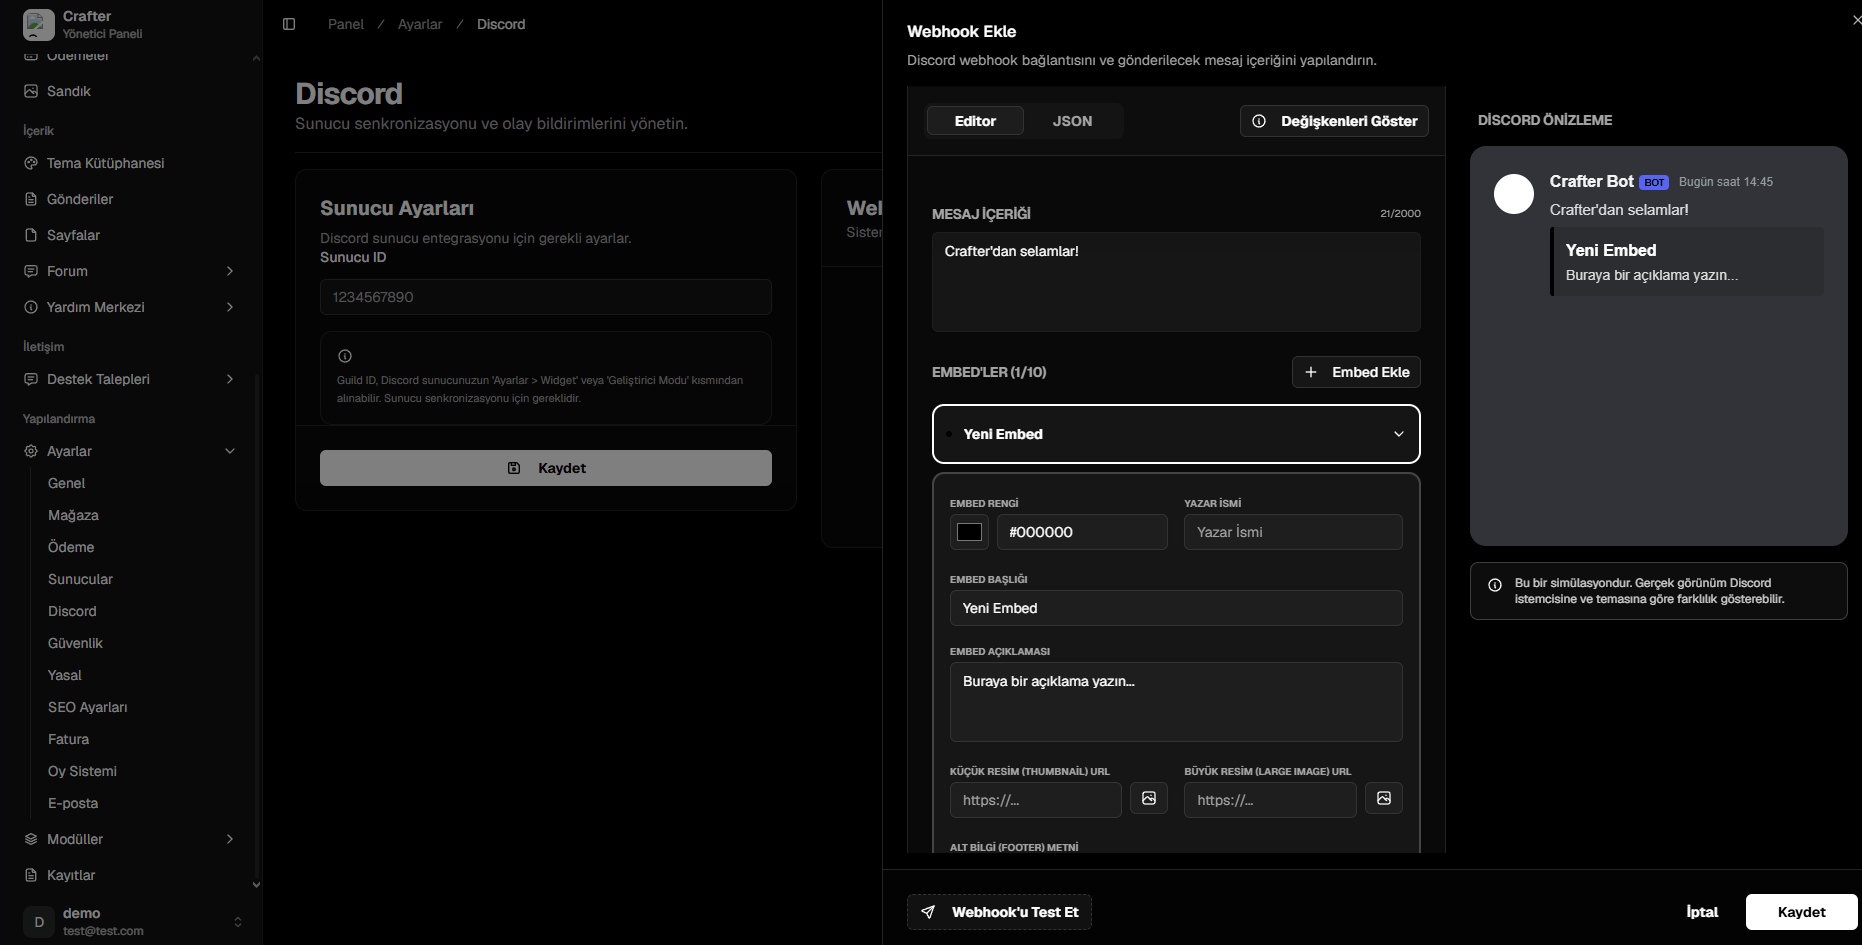Image resolution: width=1862 pixels, height=945 pixels.
Task: Save Sunucu Ayarları with Kaydet button
Action: 546,468
